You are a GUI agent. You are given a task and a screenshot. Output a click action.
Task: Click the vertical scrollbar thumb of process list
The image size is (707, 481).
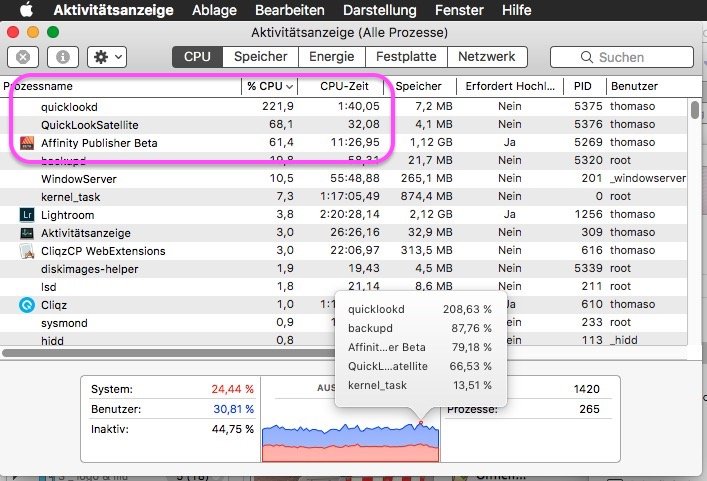click(x=695, y=110)
